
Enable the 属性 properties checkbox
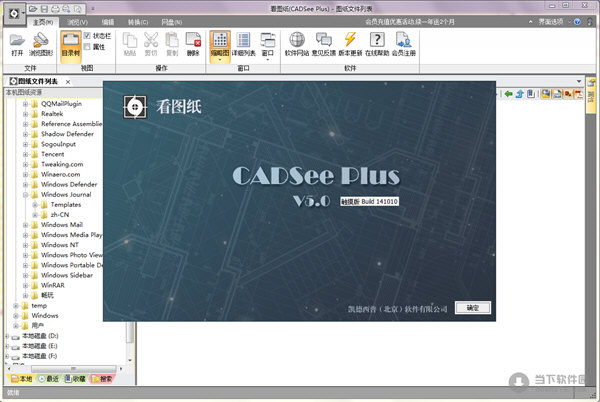[87, 47]
